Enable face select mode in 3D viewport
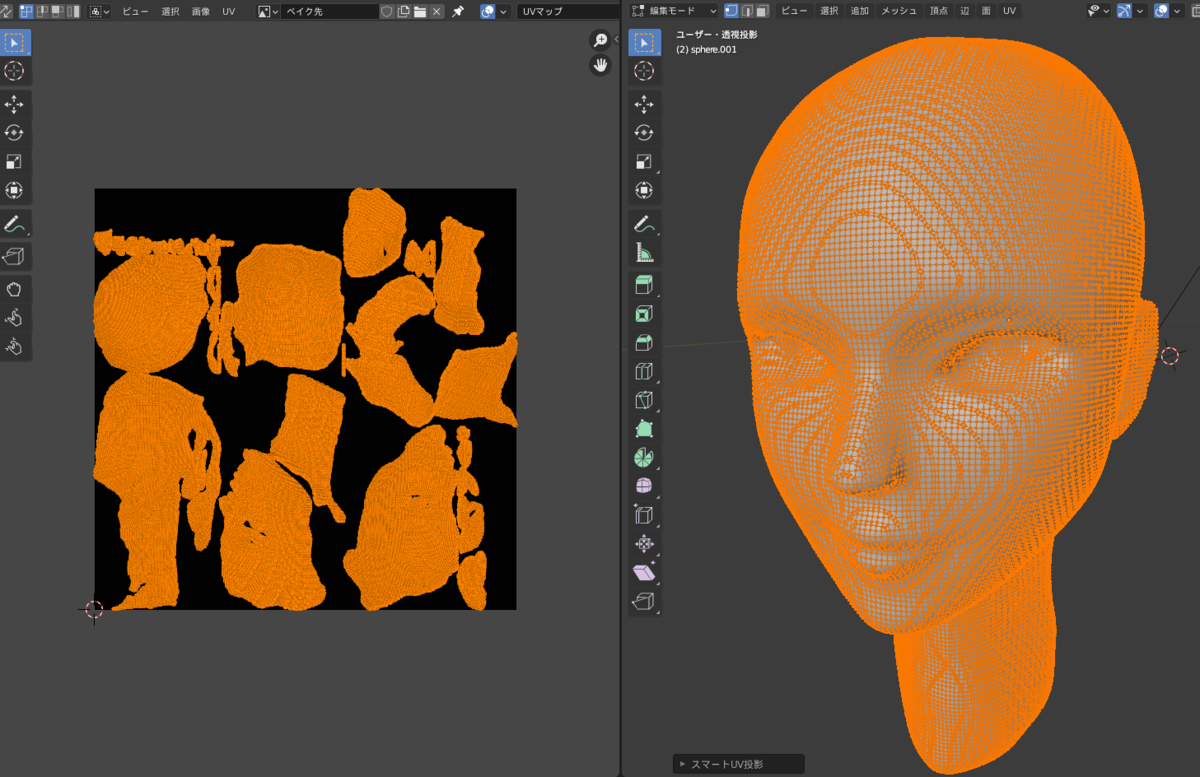The image size is (1200, 777). point(762,11)
